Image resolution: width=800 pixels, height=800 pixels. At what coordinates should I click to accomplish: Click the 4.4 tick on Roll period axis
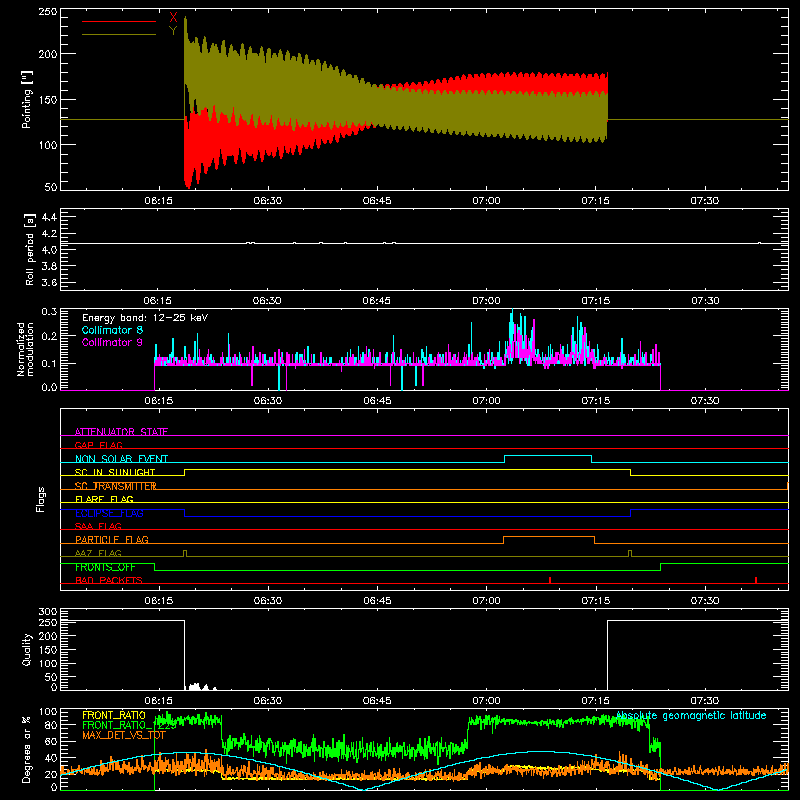[49, 217]
